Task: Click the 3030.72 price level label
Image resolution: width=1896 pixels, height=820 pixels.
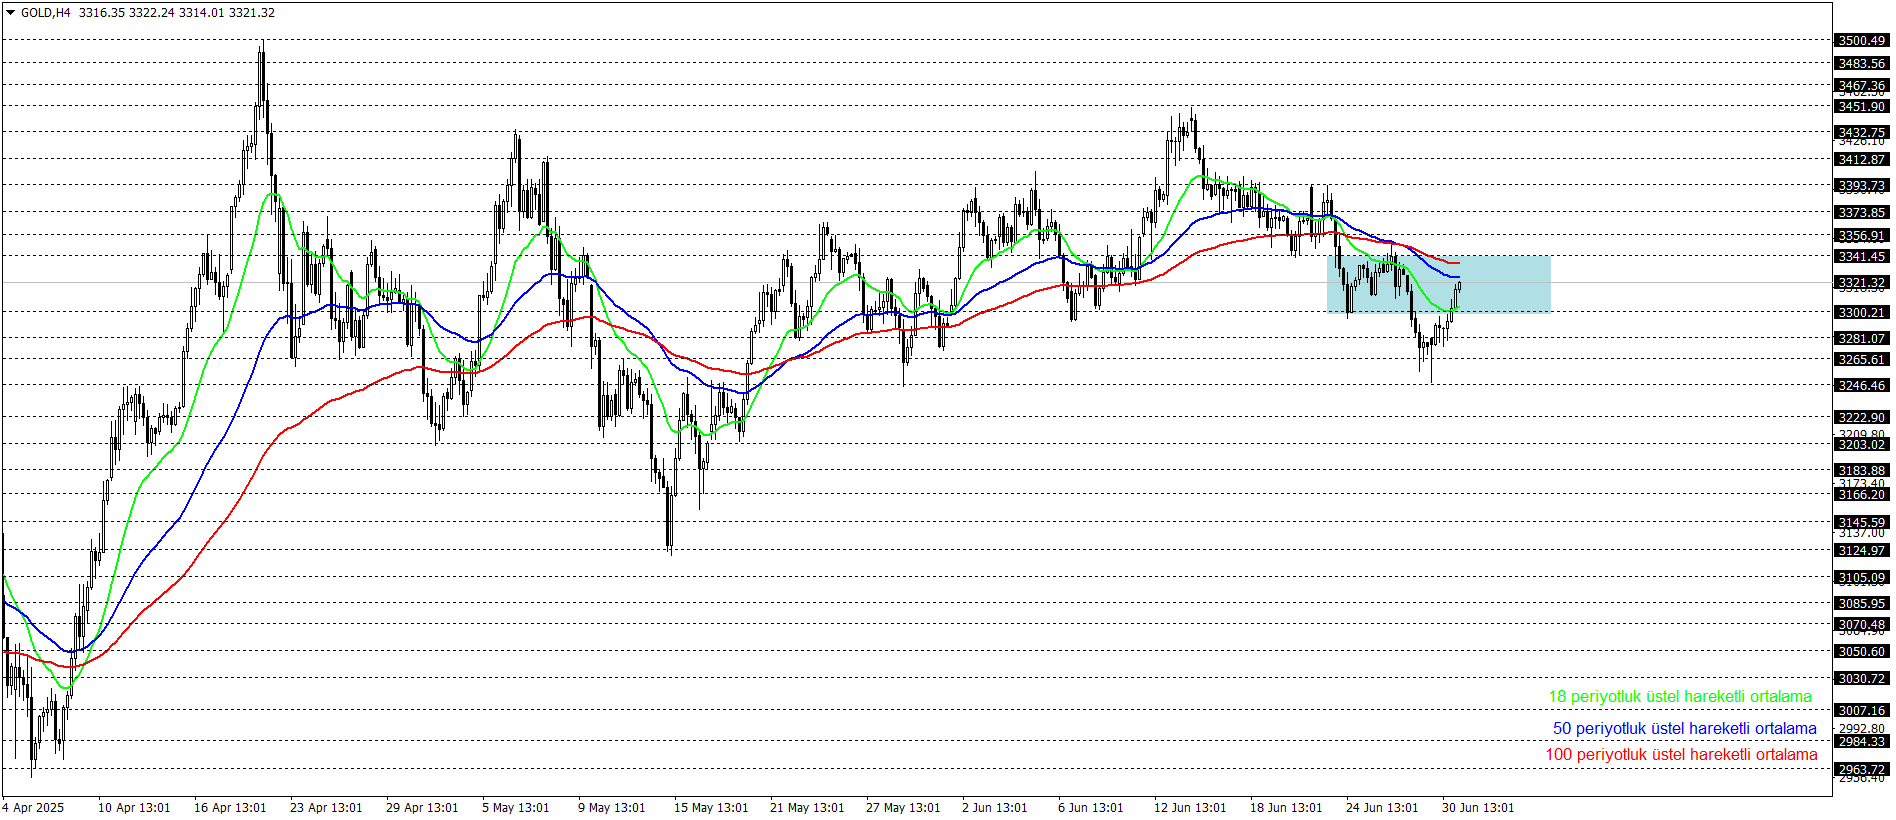Action: 1862,679
